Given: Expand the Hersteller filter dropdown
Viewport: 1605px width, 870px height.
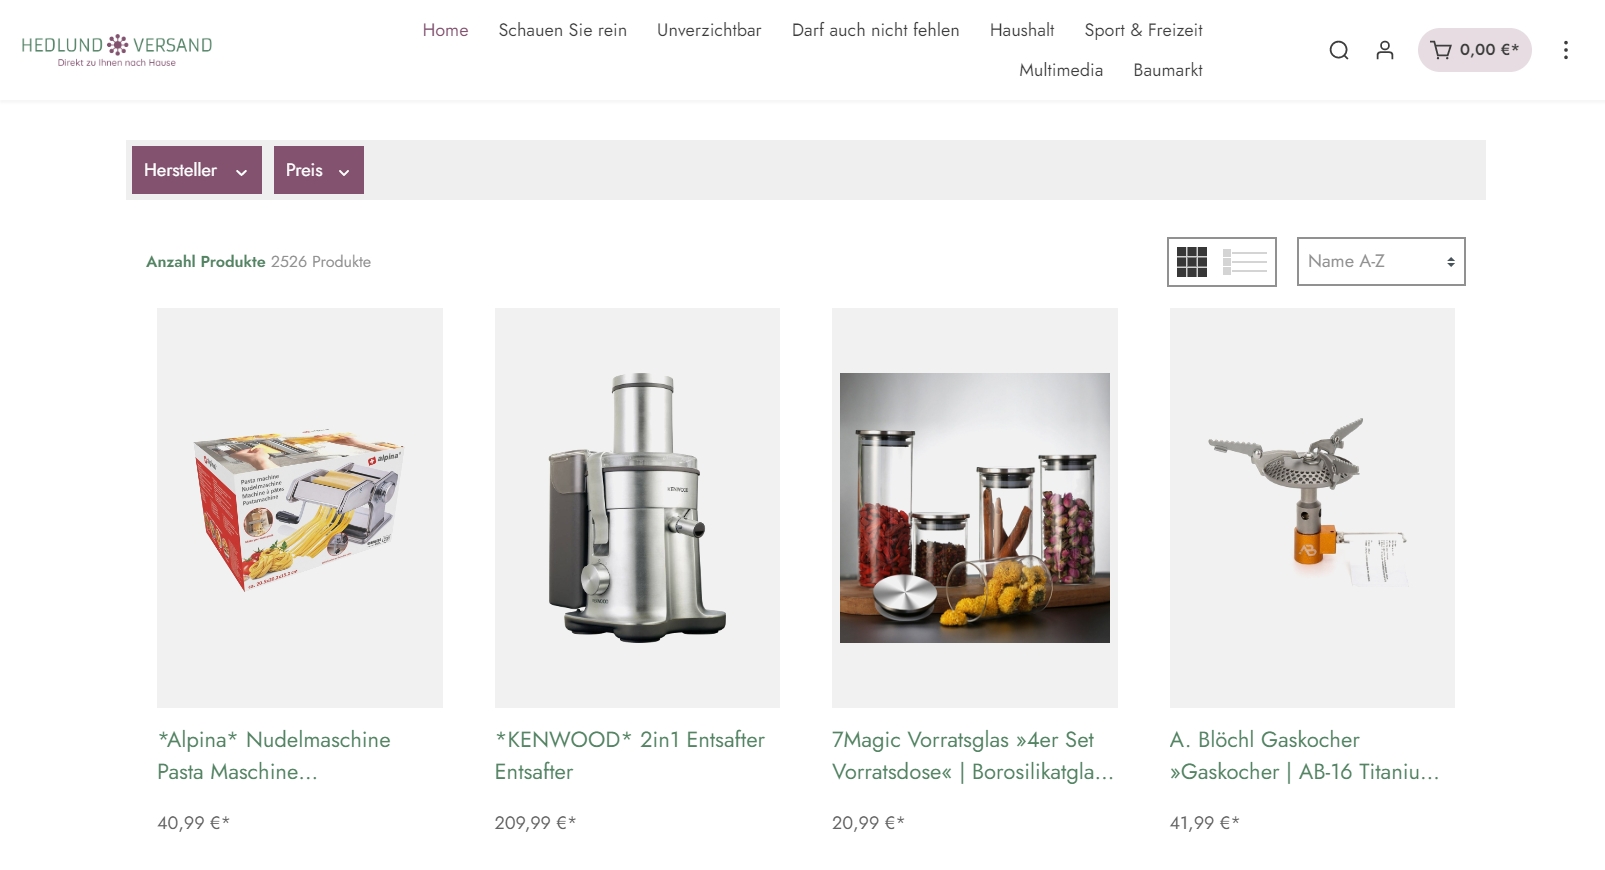Looking at the screenshot, I should pos(197,170).
